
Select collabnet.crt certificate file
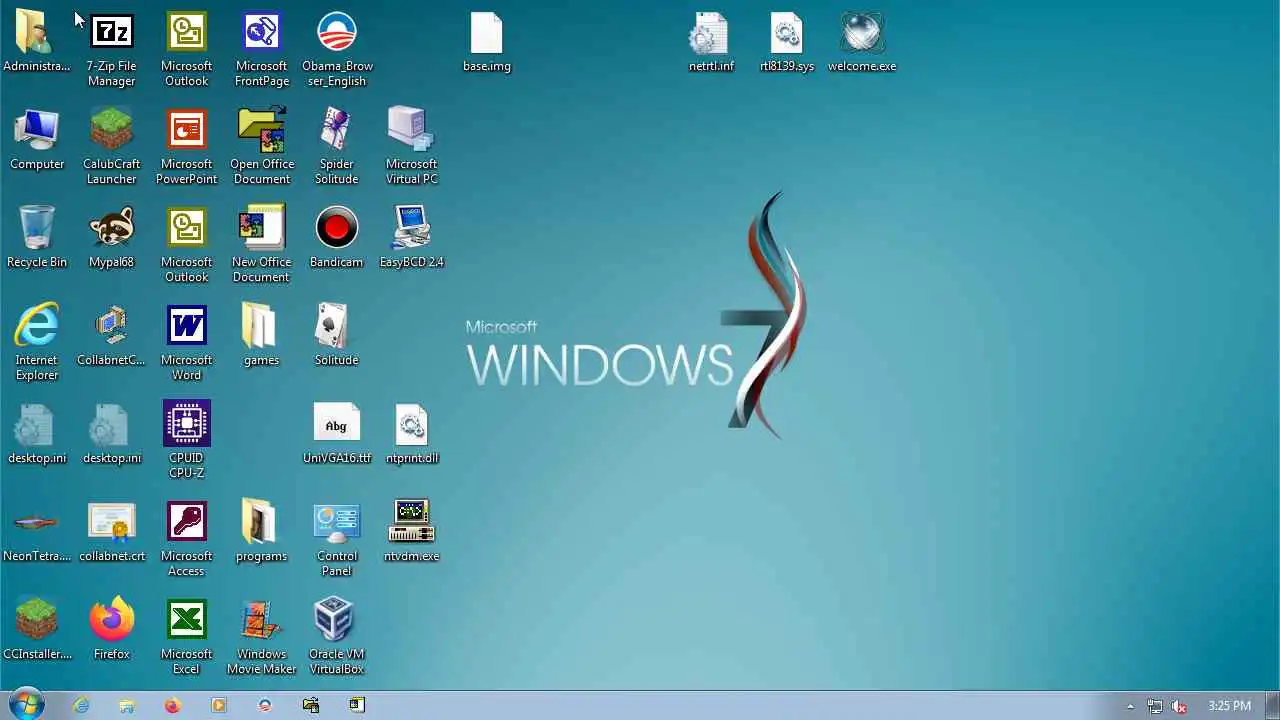(x=111, y=532)
